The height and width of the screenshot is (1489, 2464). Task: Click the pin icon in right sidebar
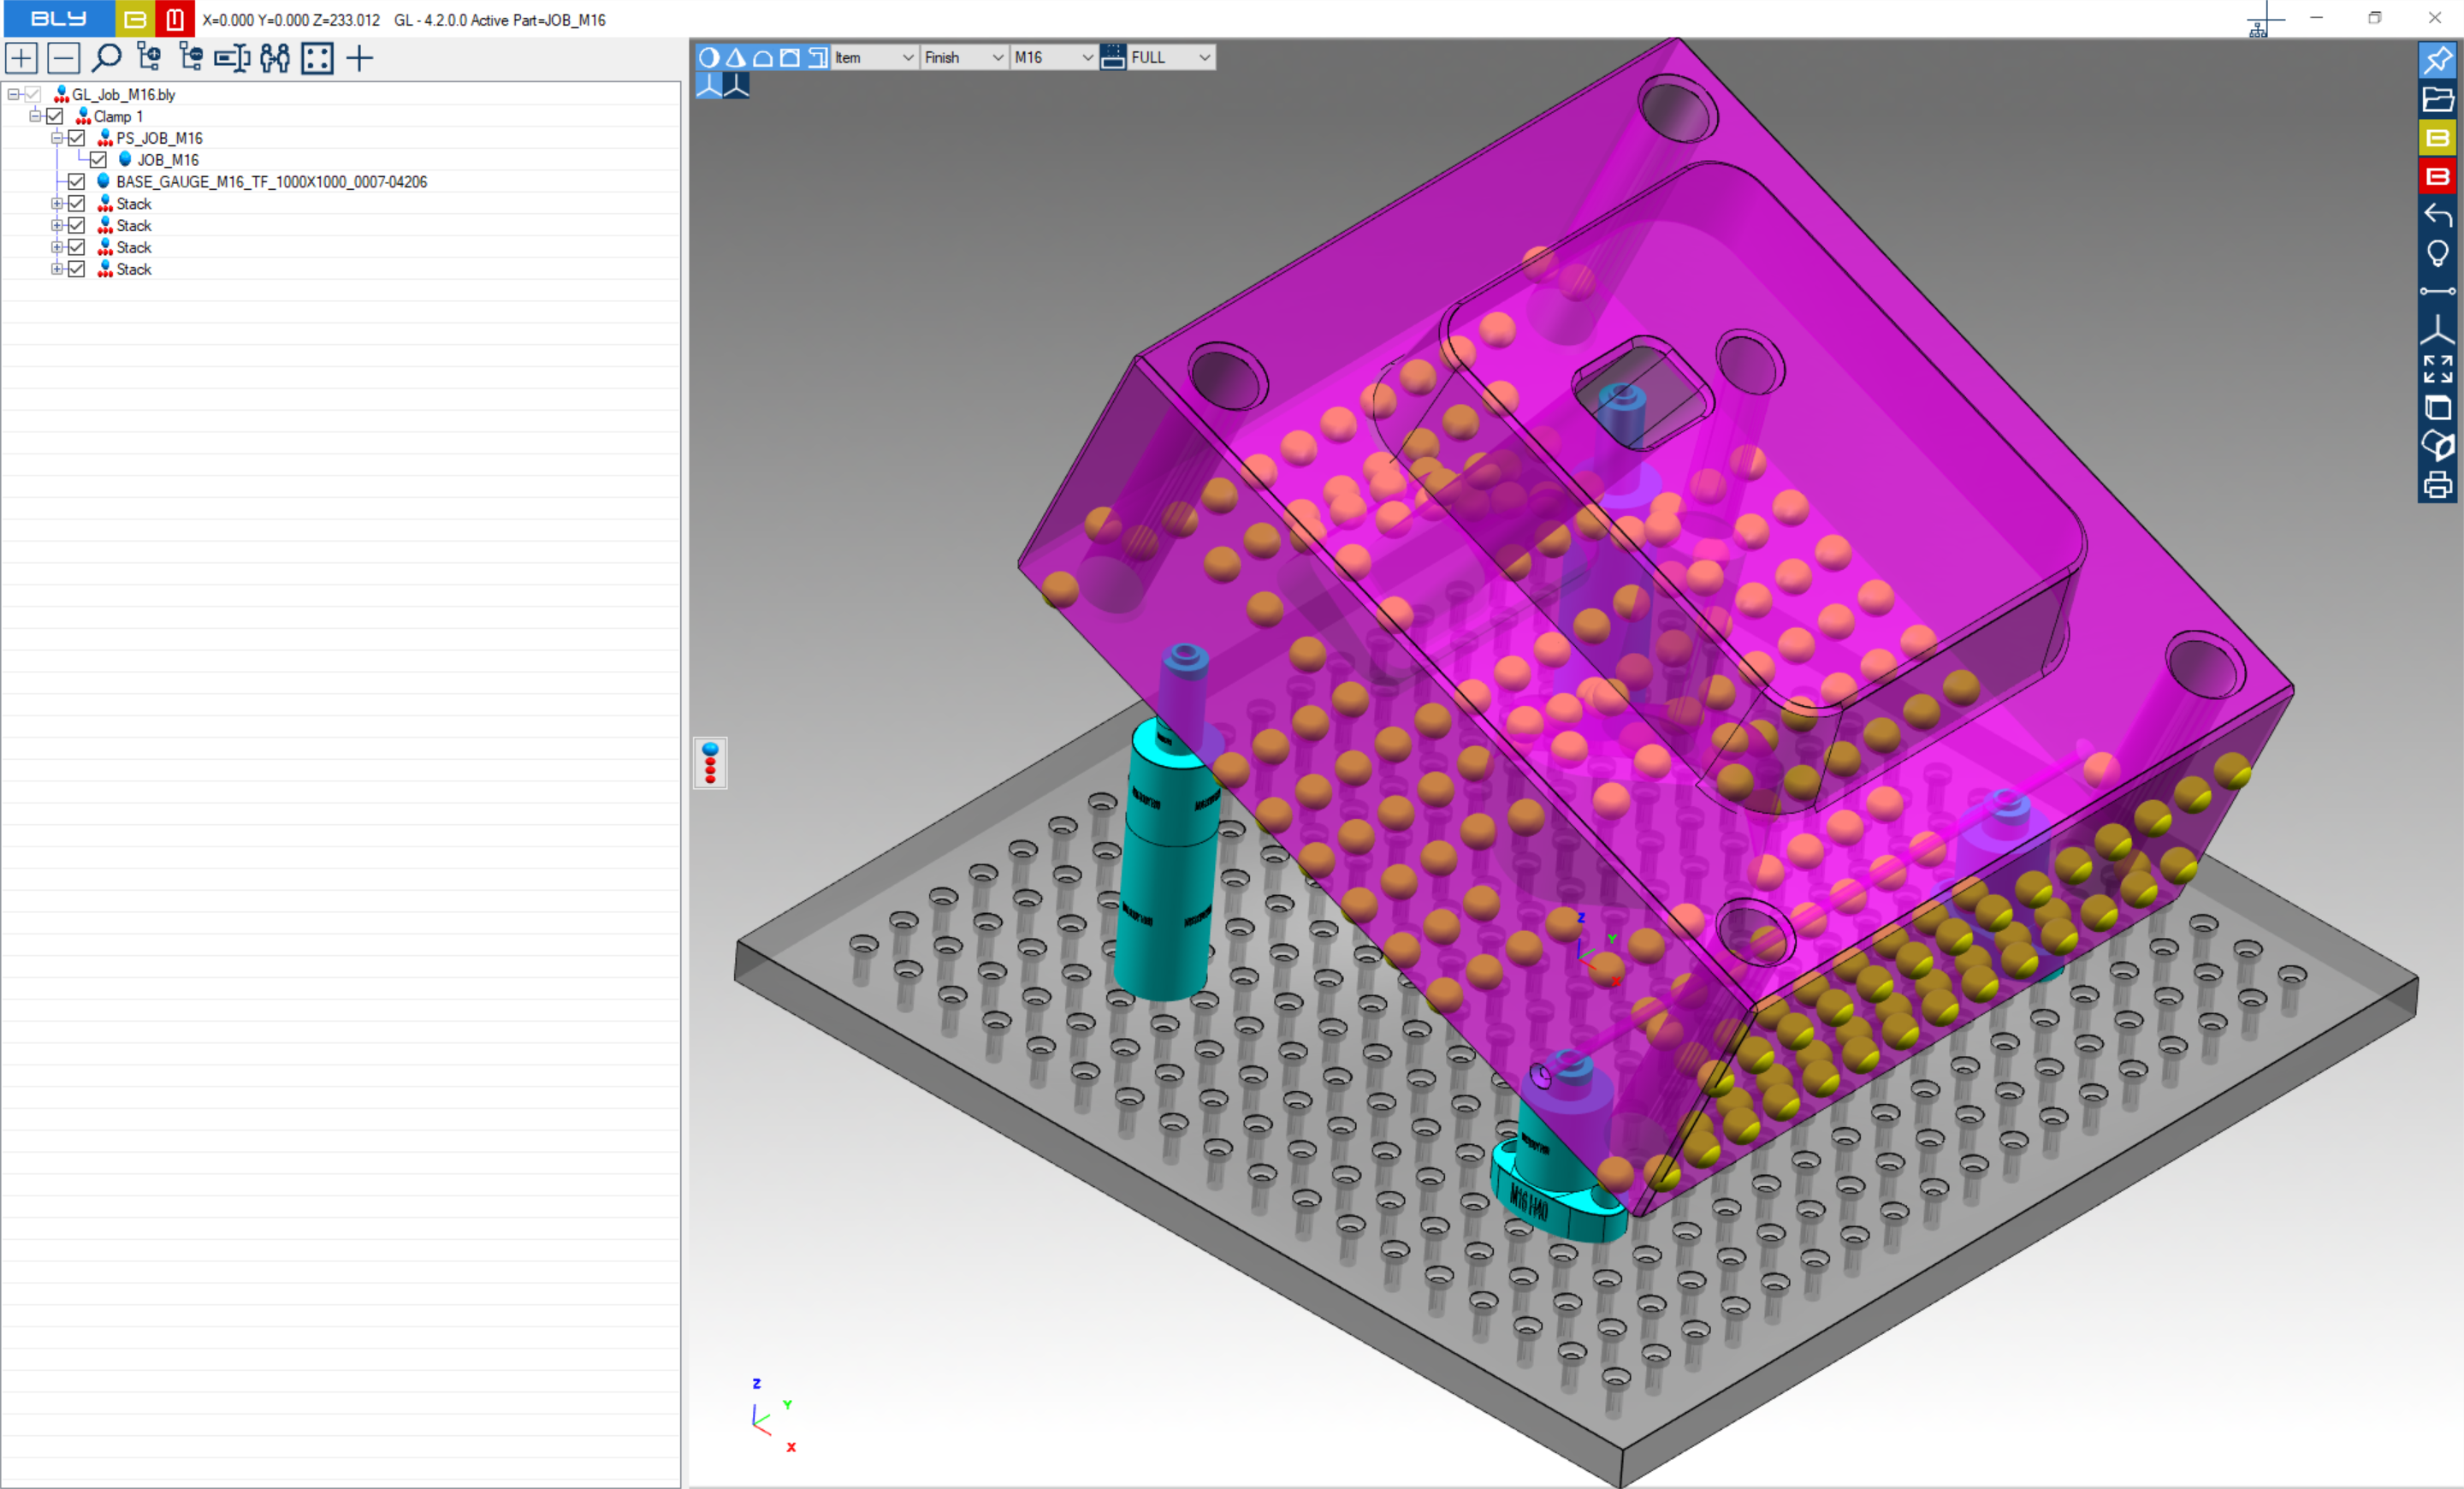point(2438,60)
